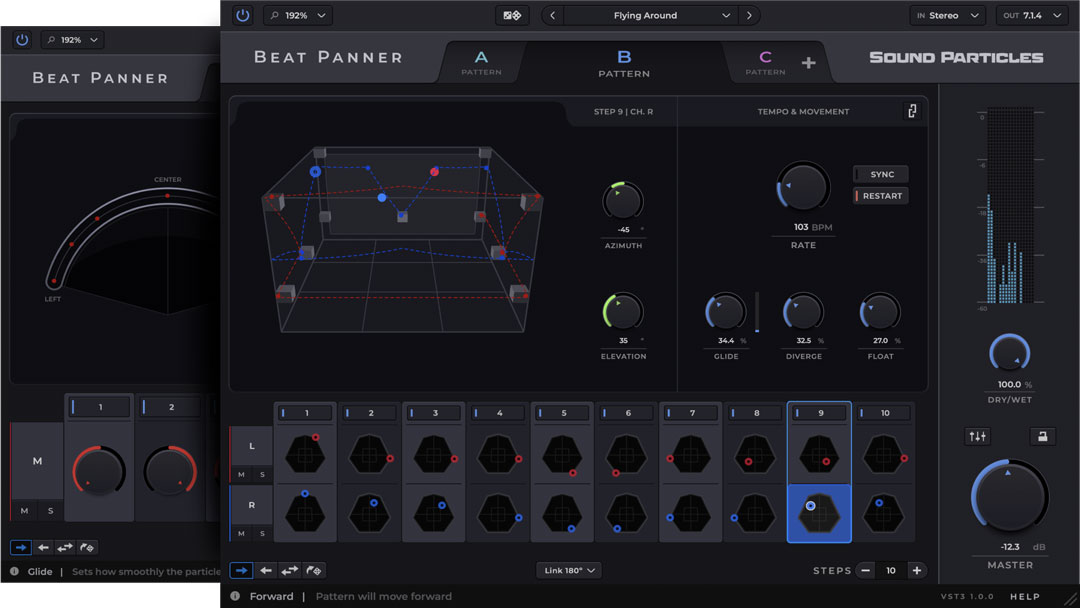Select the ping-pong direction icon in front window
Screen dimensions: 1080x608
coord(290,570)
